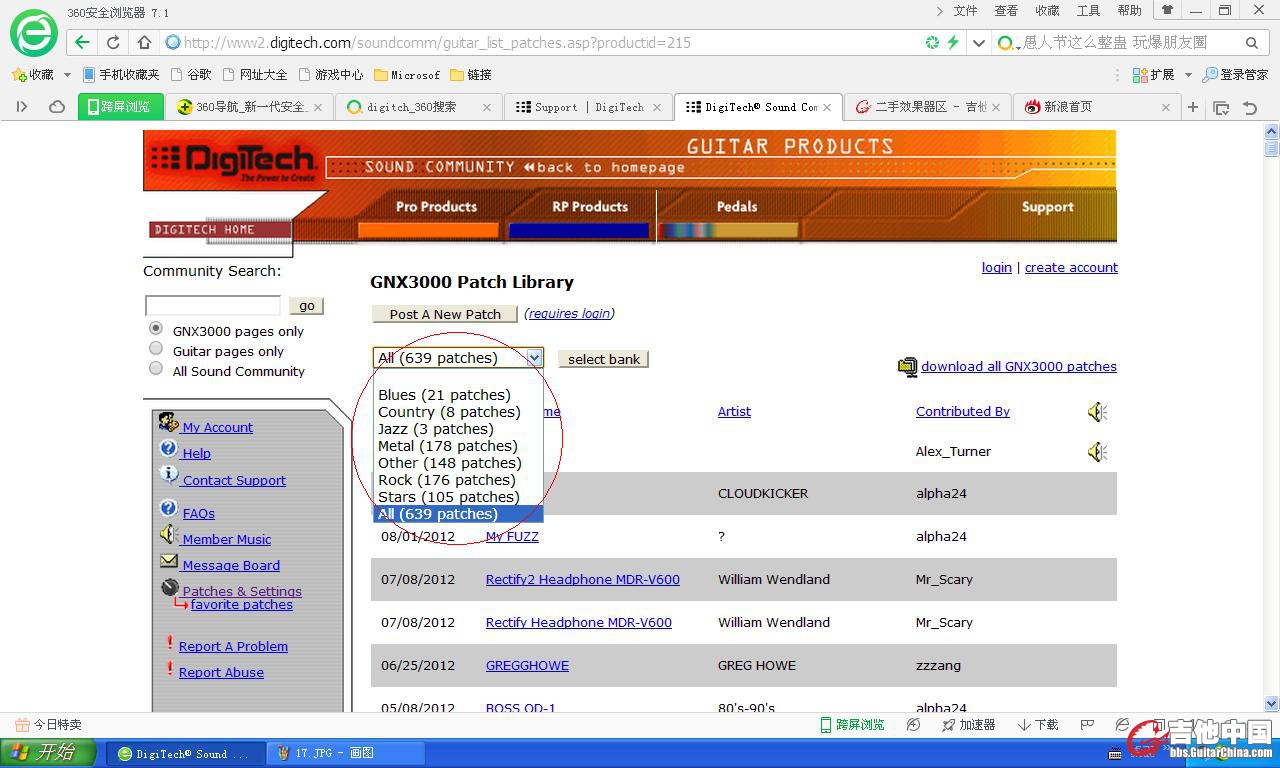Image resolution: width=1280 pixels, height=768 pixels.
Task: Open the create account link
Action: (x=1071, y=268)
